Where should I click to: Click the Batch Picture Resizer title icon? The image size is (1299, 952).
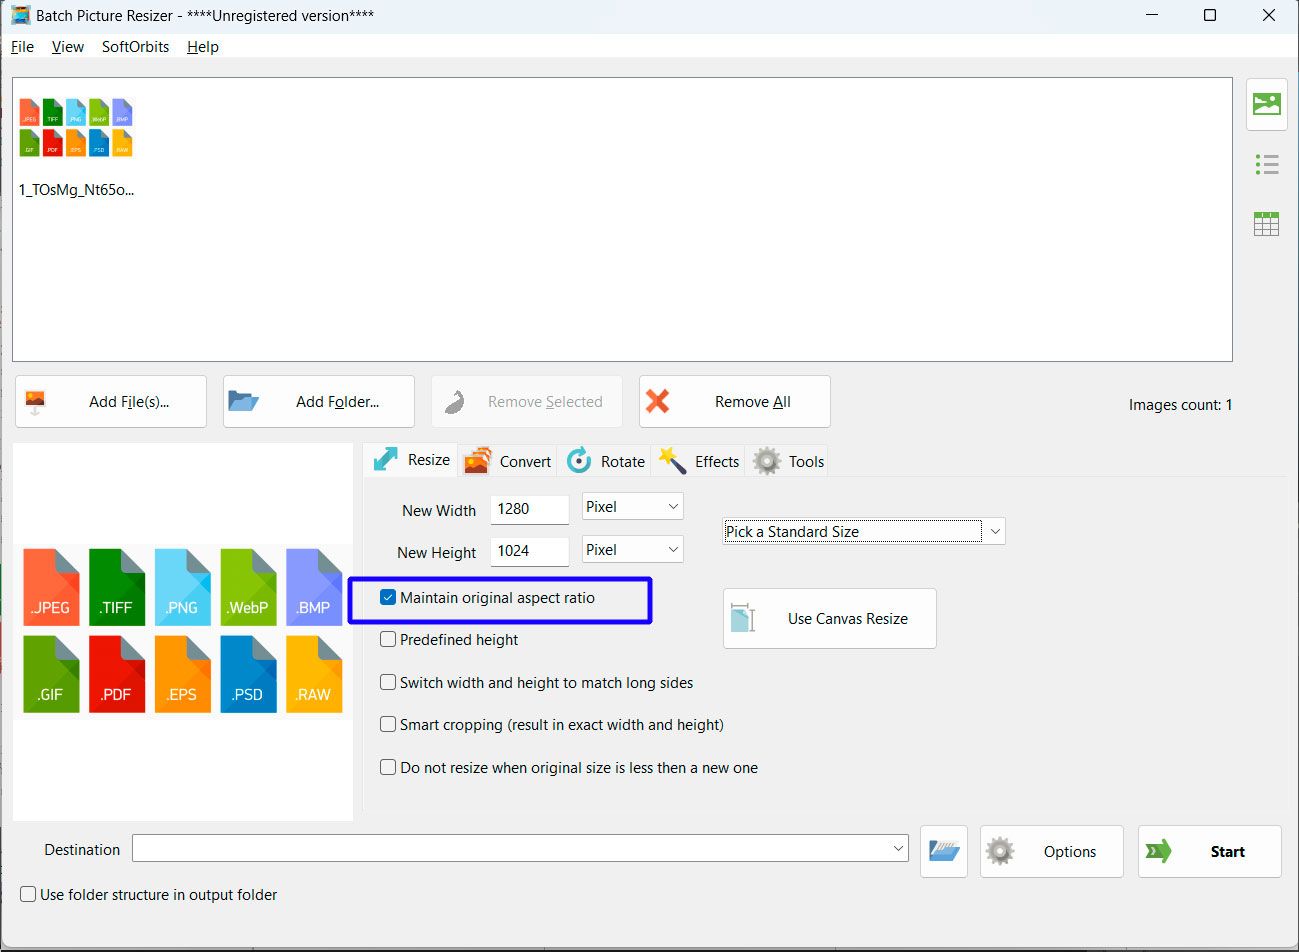point(20,15)
